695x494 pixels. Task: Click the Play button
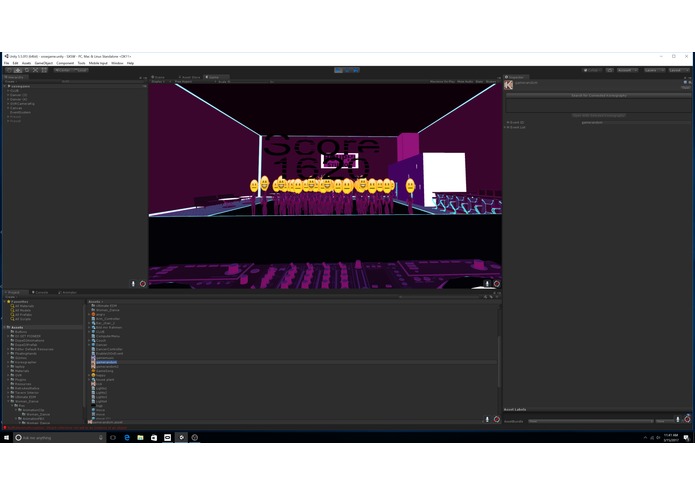coord(338,70)
